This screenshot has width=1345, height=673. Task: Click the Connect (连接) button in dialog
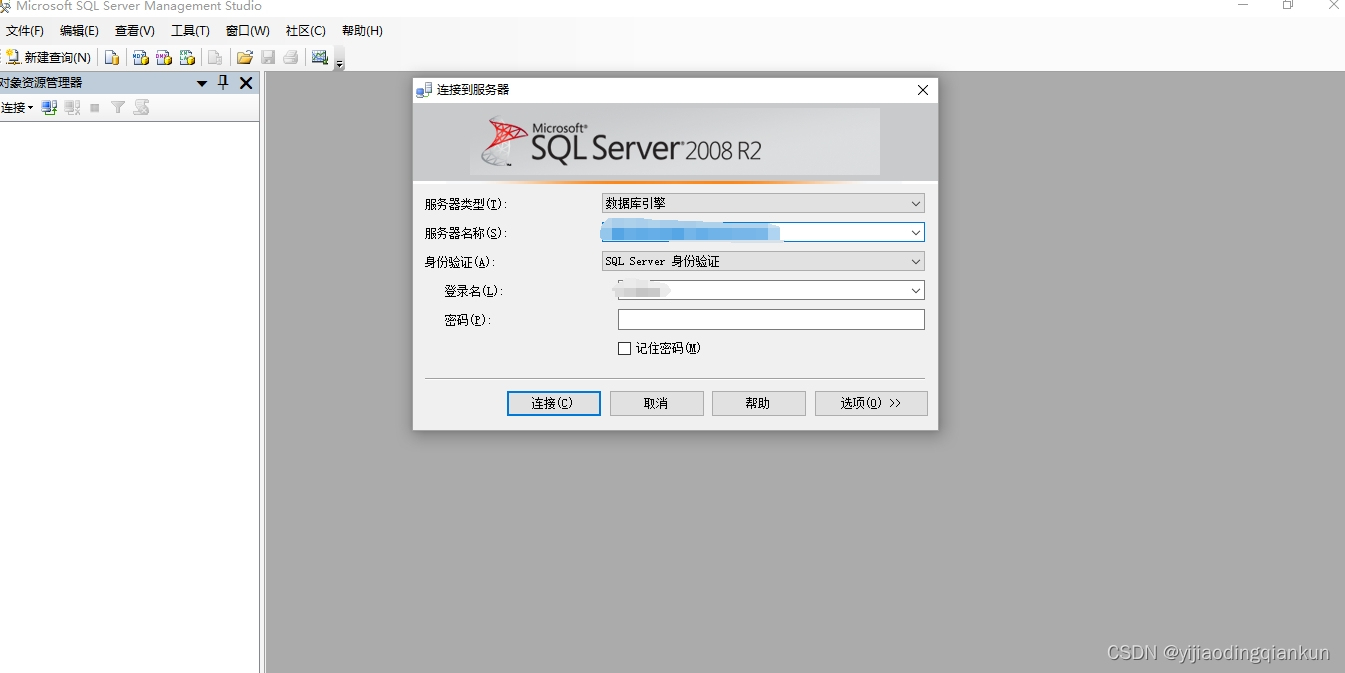pyautogui.click(x=554, y=403)
